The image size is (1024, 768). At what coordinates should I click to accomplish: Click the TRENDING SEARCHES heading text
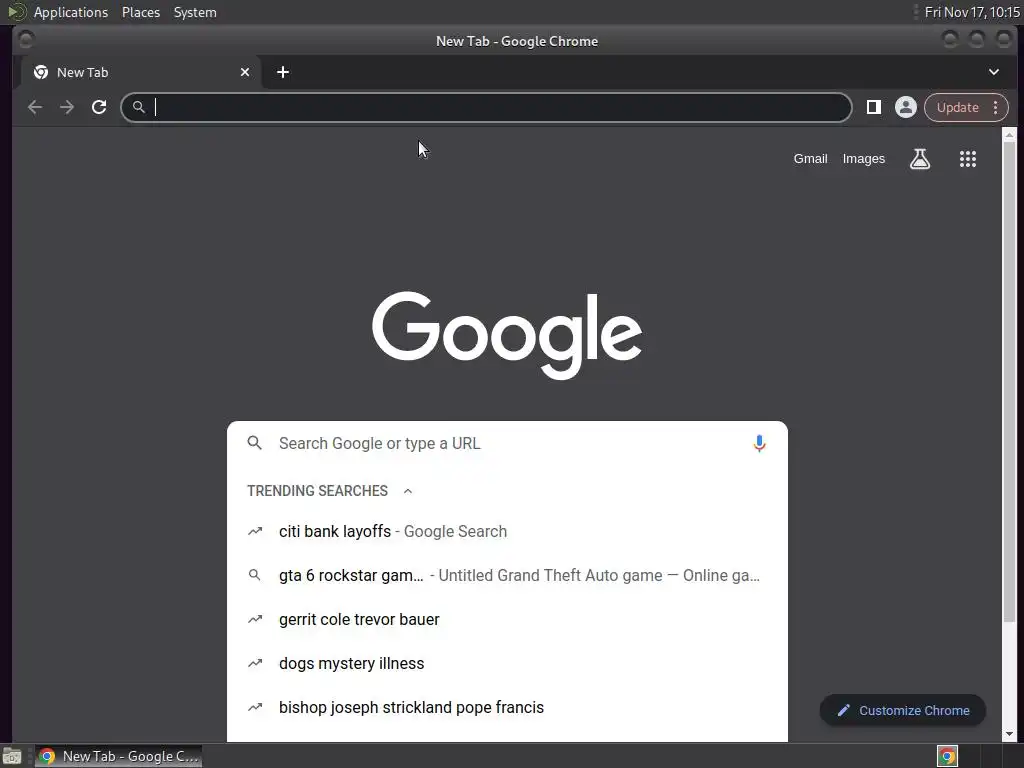[x=317, y=491]
